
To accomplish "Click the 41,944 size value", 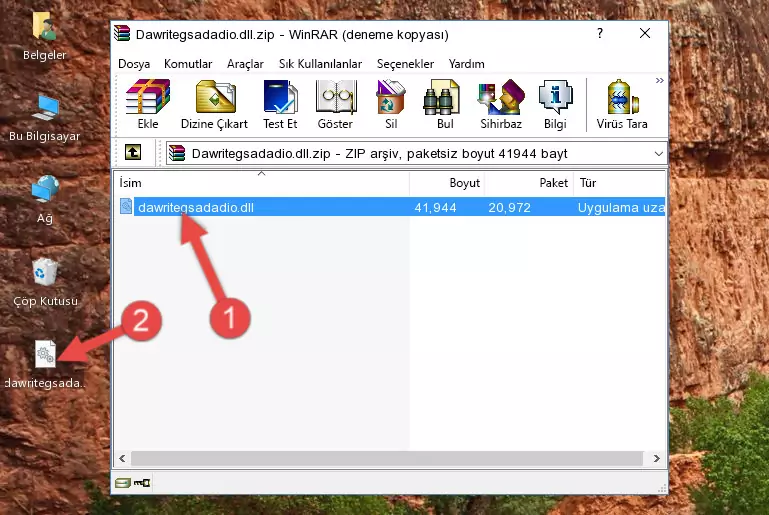I will tap(436, 207).
